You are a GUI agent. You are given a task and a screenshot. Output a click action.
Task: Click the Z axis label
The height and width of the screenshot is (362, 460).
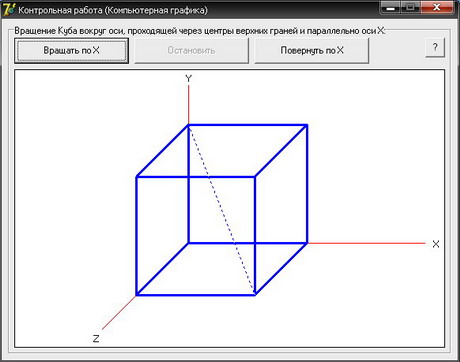(x=96, y=339)
